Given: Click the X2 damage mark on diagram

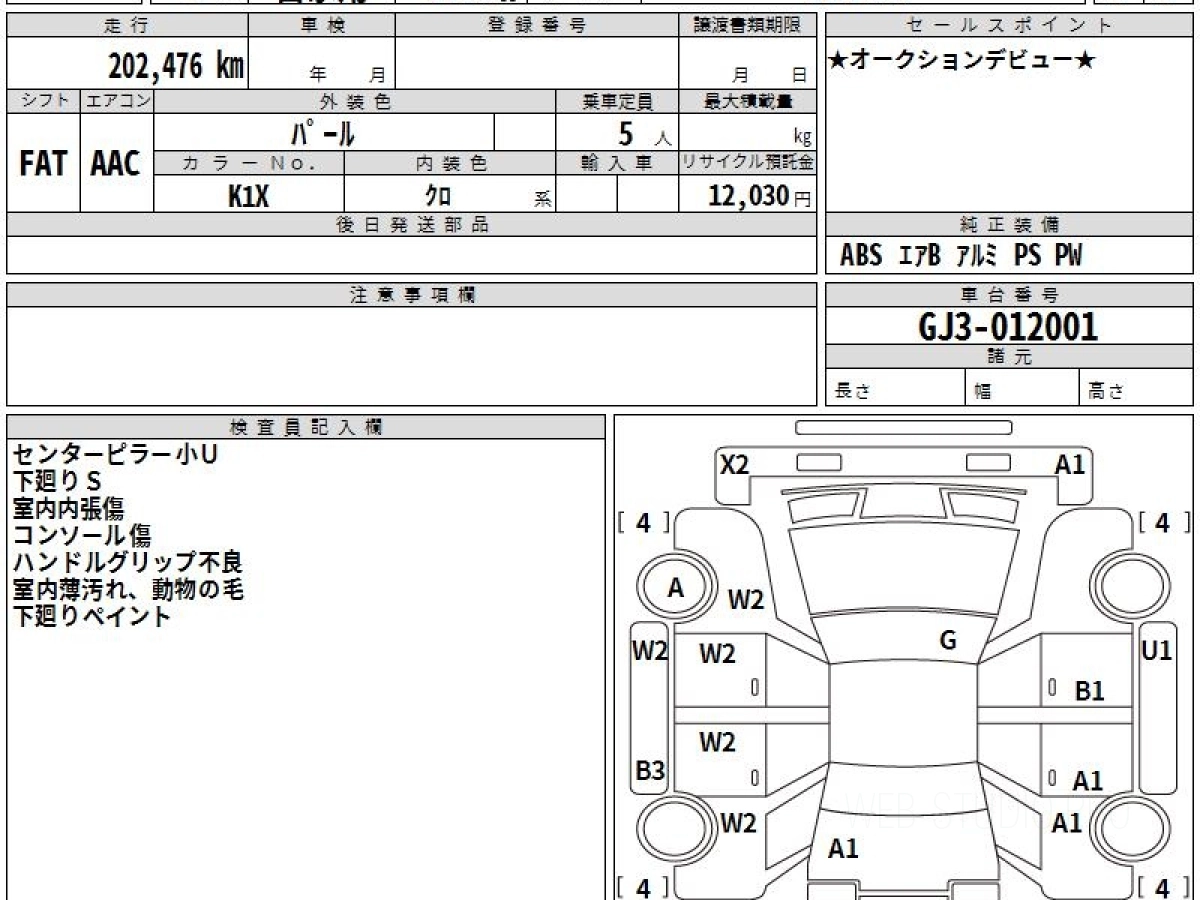Looking at the screenshot, I should (x=734, y=464).
